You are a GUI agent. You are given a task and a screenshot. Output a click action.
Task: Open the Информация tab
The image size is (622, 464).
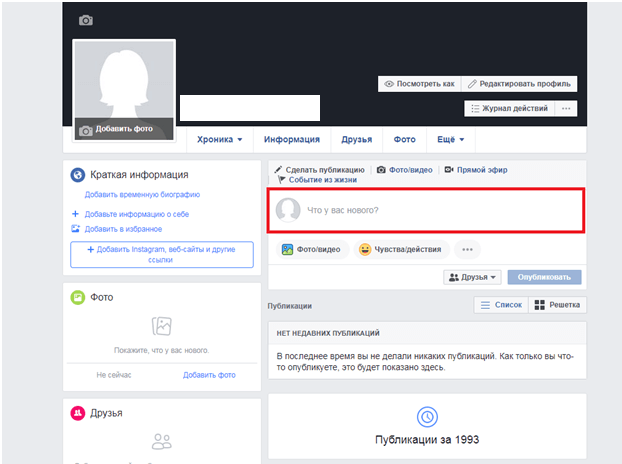[x=291, y=139]
